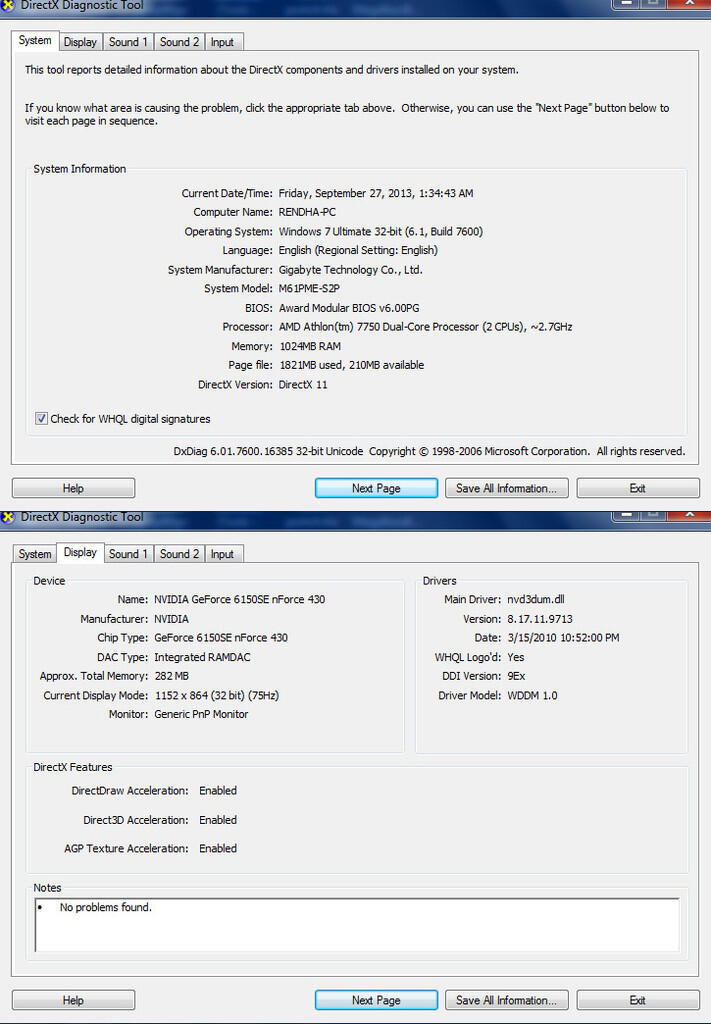The height and width of the screenshot is (1024, 711).
Task: Click 282 MB total memory value
Action: 172,677
